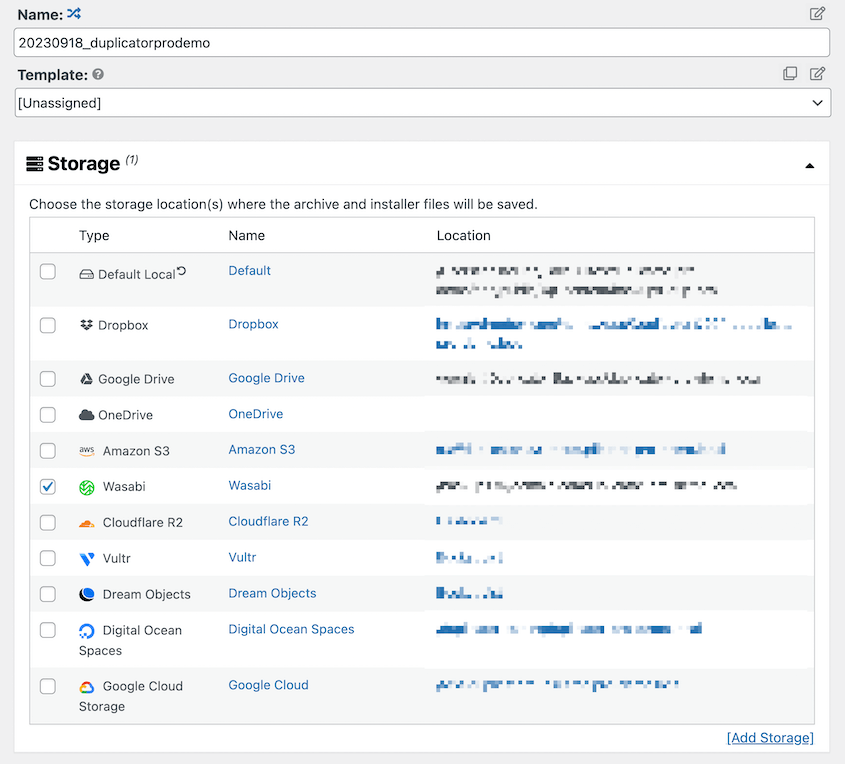Image resolution: width=845 pixels, height=764 pixels.
Task: Click the Digital Ocean Spaces logo icon
Action: tap(87, 630)
